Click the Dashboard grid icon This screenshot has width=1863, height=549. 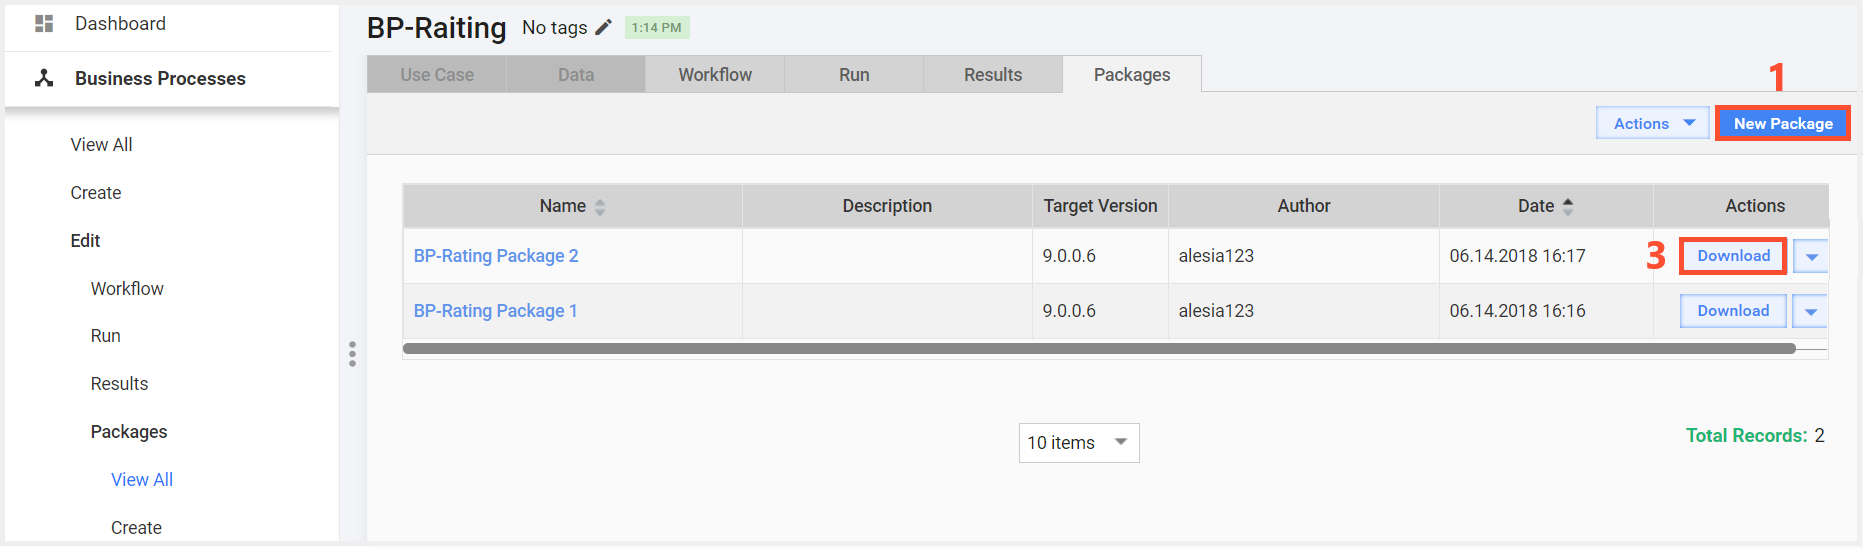click(44, 23)
